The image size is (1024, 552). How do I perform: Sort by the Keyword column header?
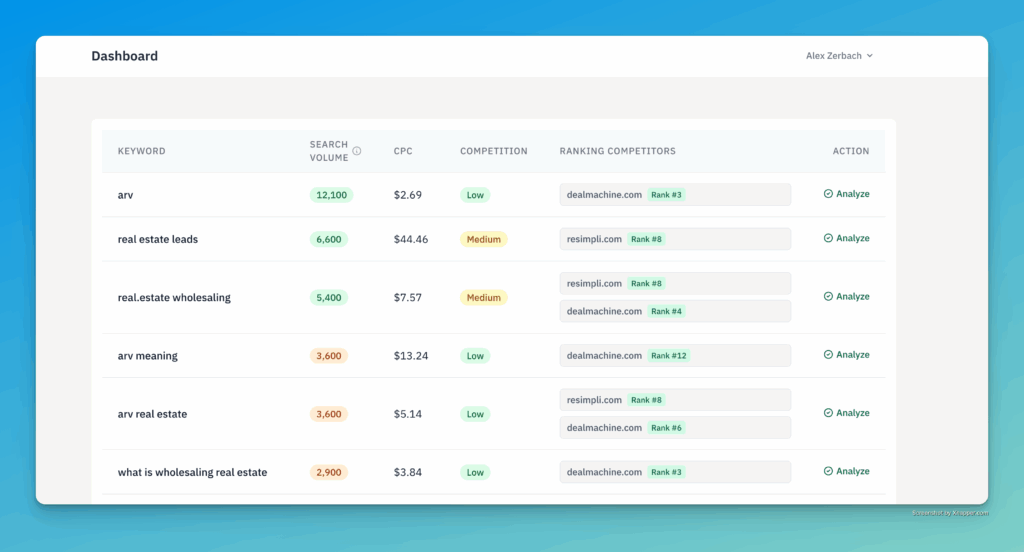pyautogui.click(x=141, y=151)
